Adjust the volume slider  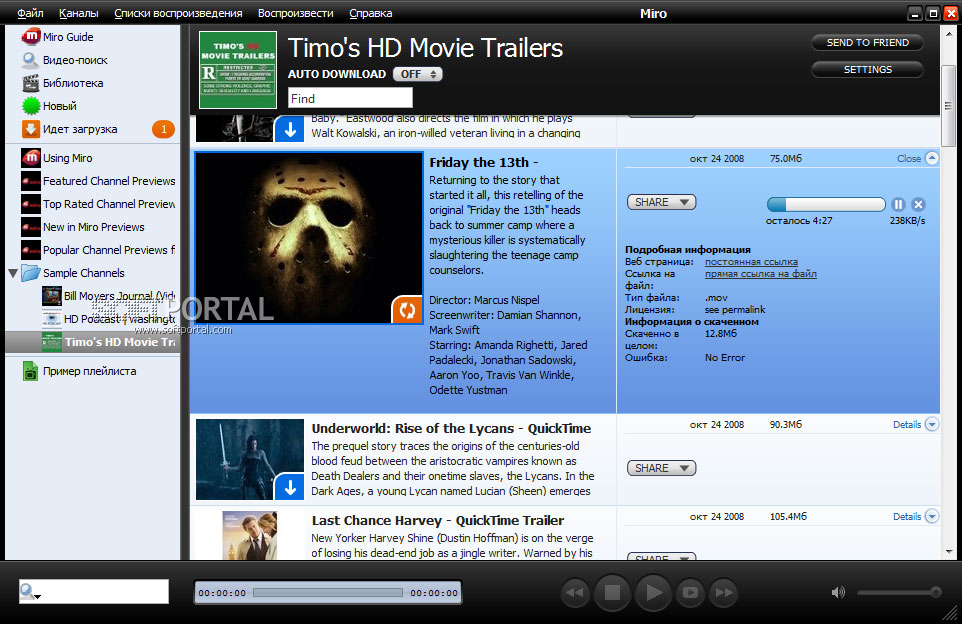(899, 592)
